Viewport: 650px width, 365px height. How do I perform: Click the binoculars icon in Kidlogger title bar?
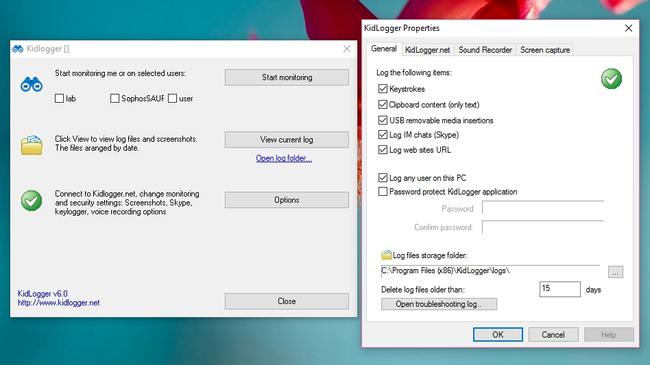17,49
